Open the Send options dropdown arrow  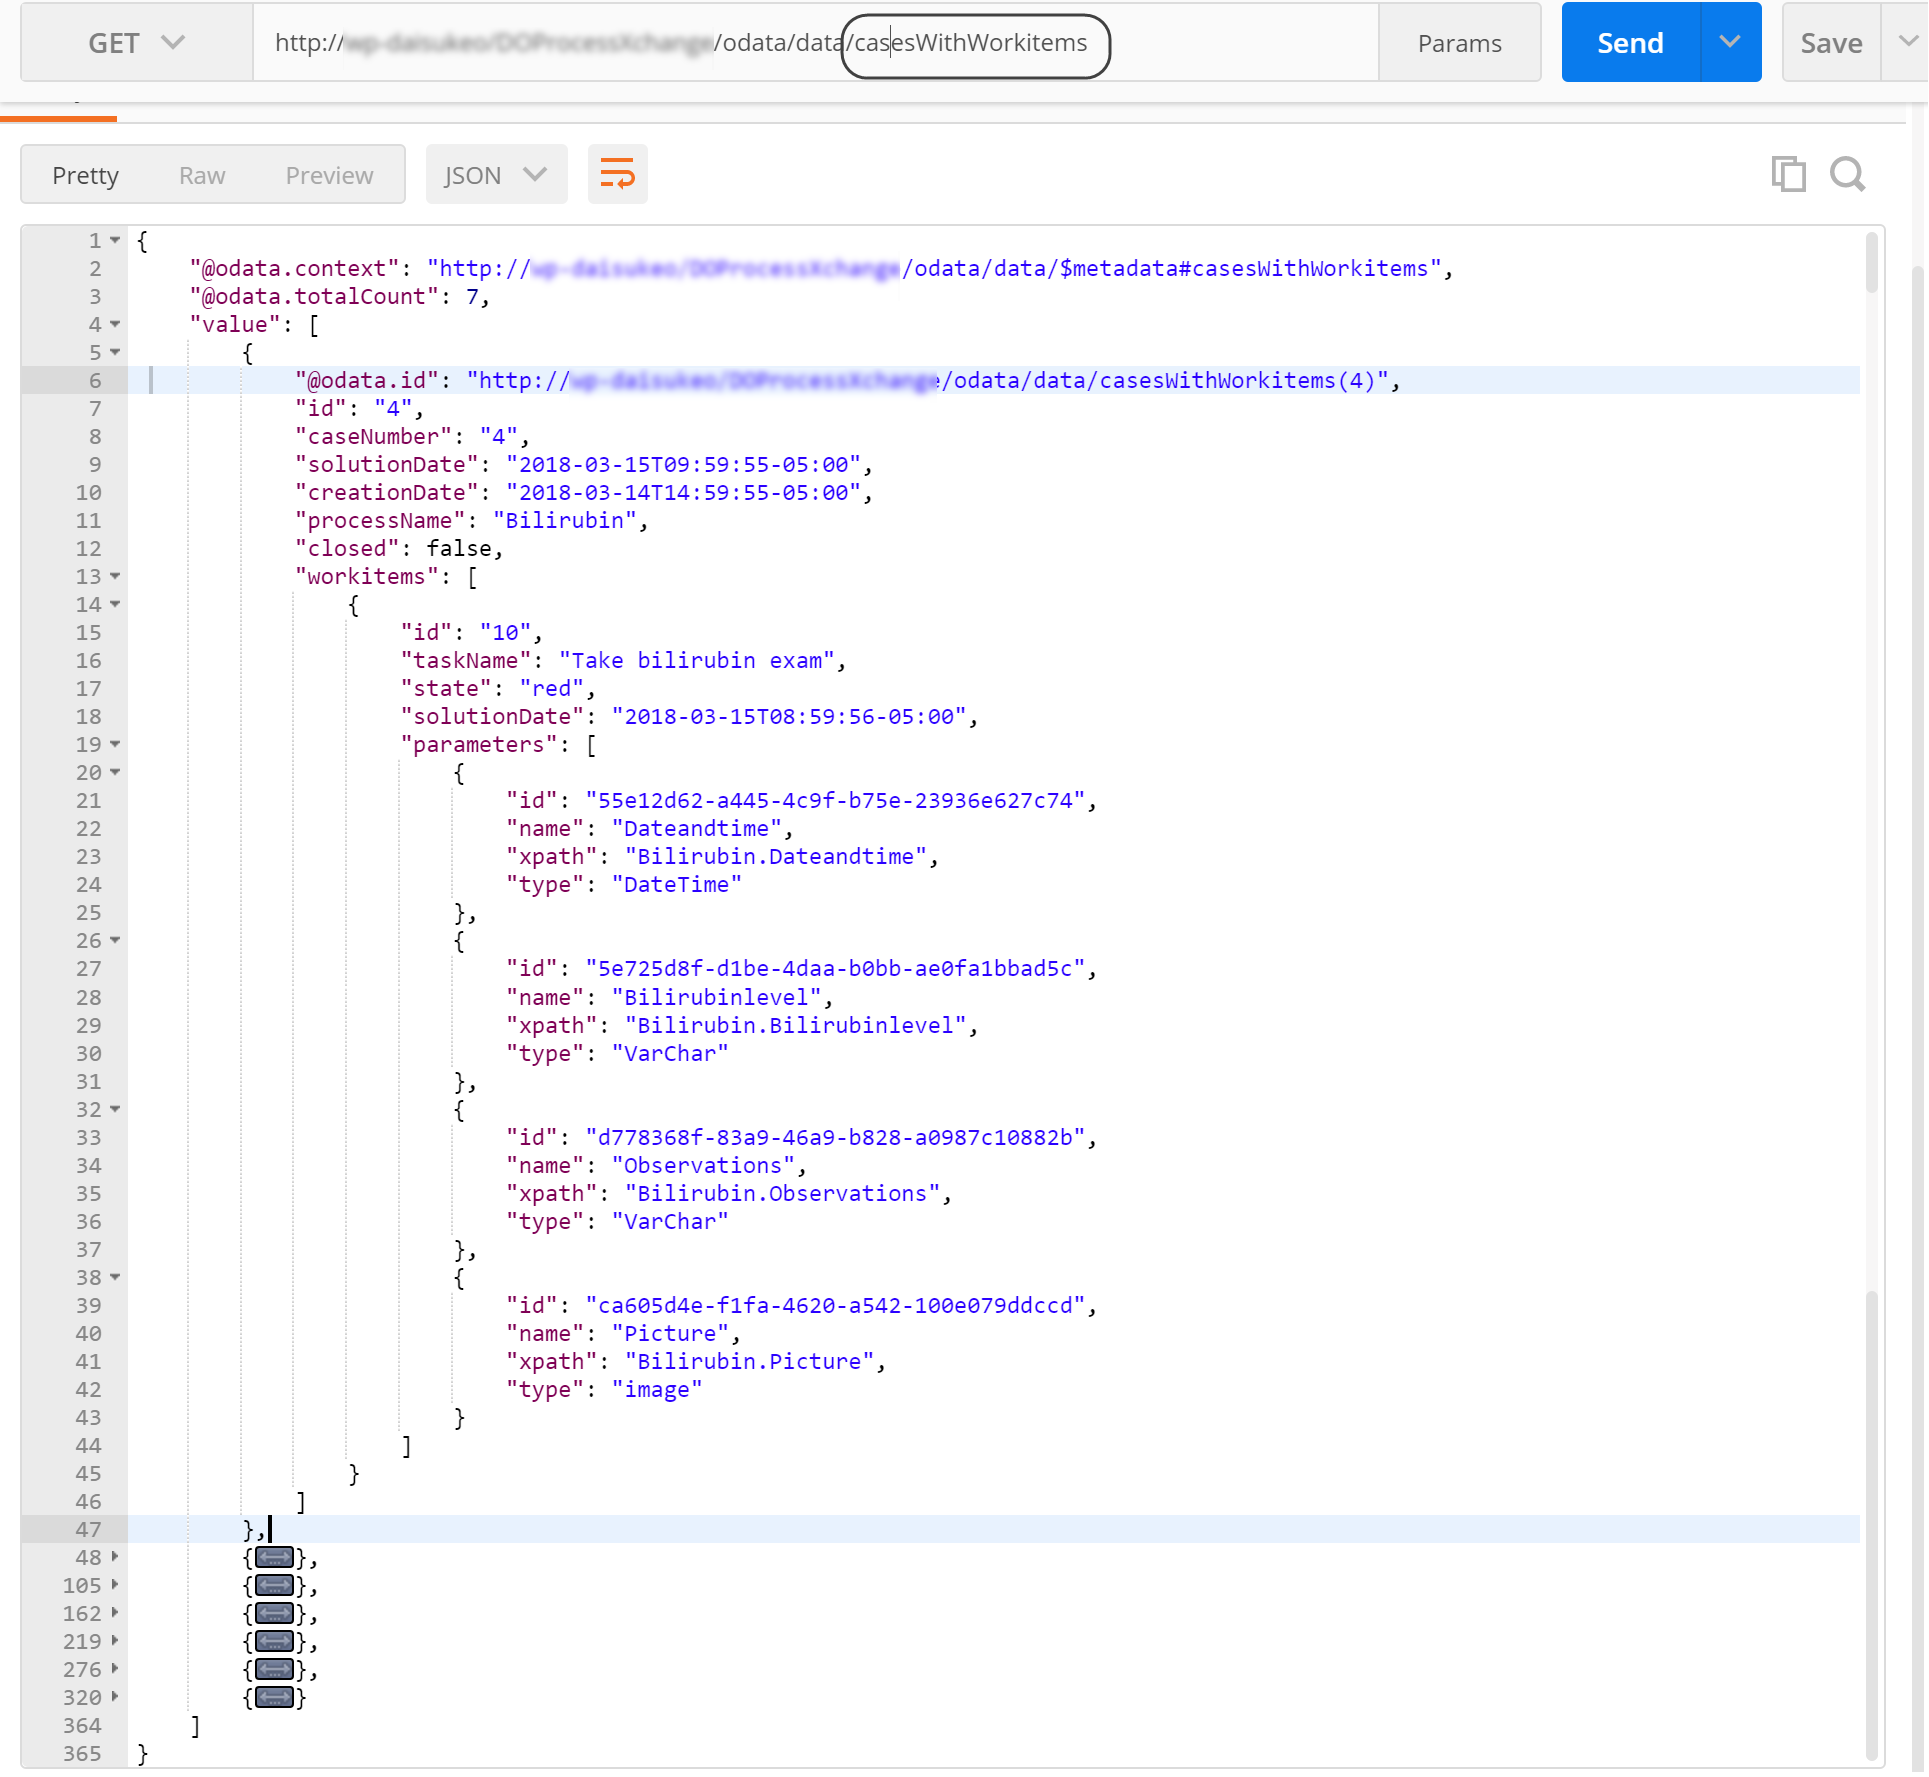click(1731, 43)
